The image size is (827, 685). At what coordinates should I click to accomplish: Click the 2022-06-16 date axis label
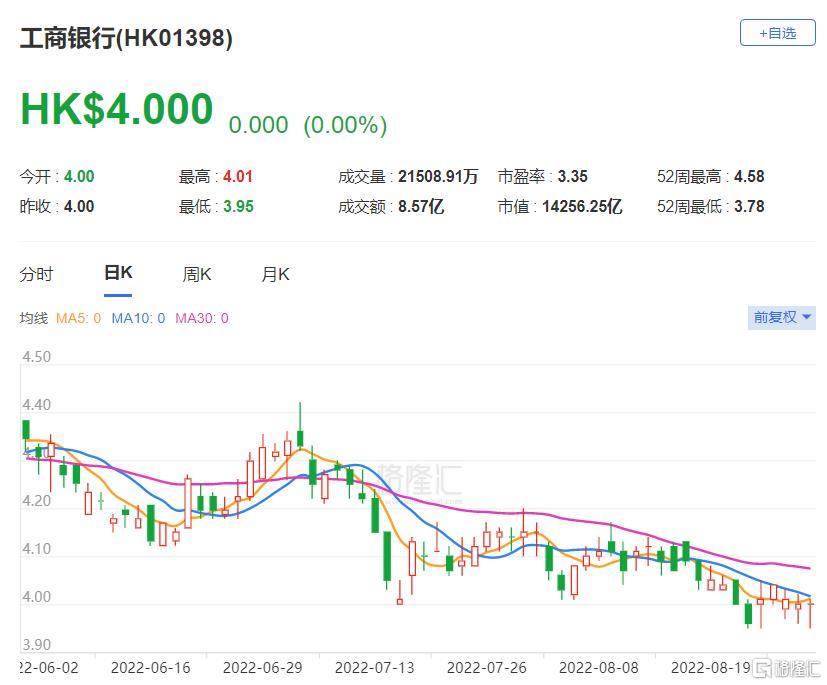pyautogui.click(x=150, y=668)
